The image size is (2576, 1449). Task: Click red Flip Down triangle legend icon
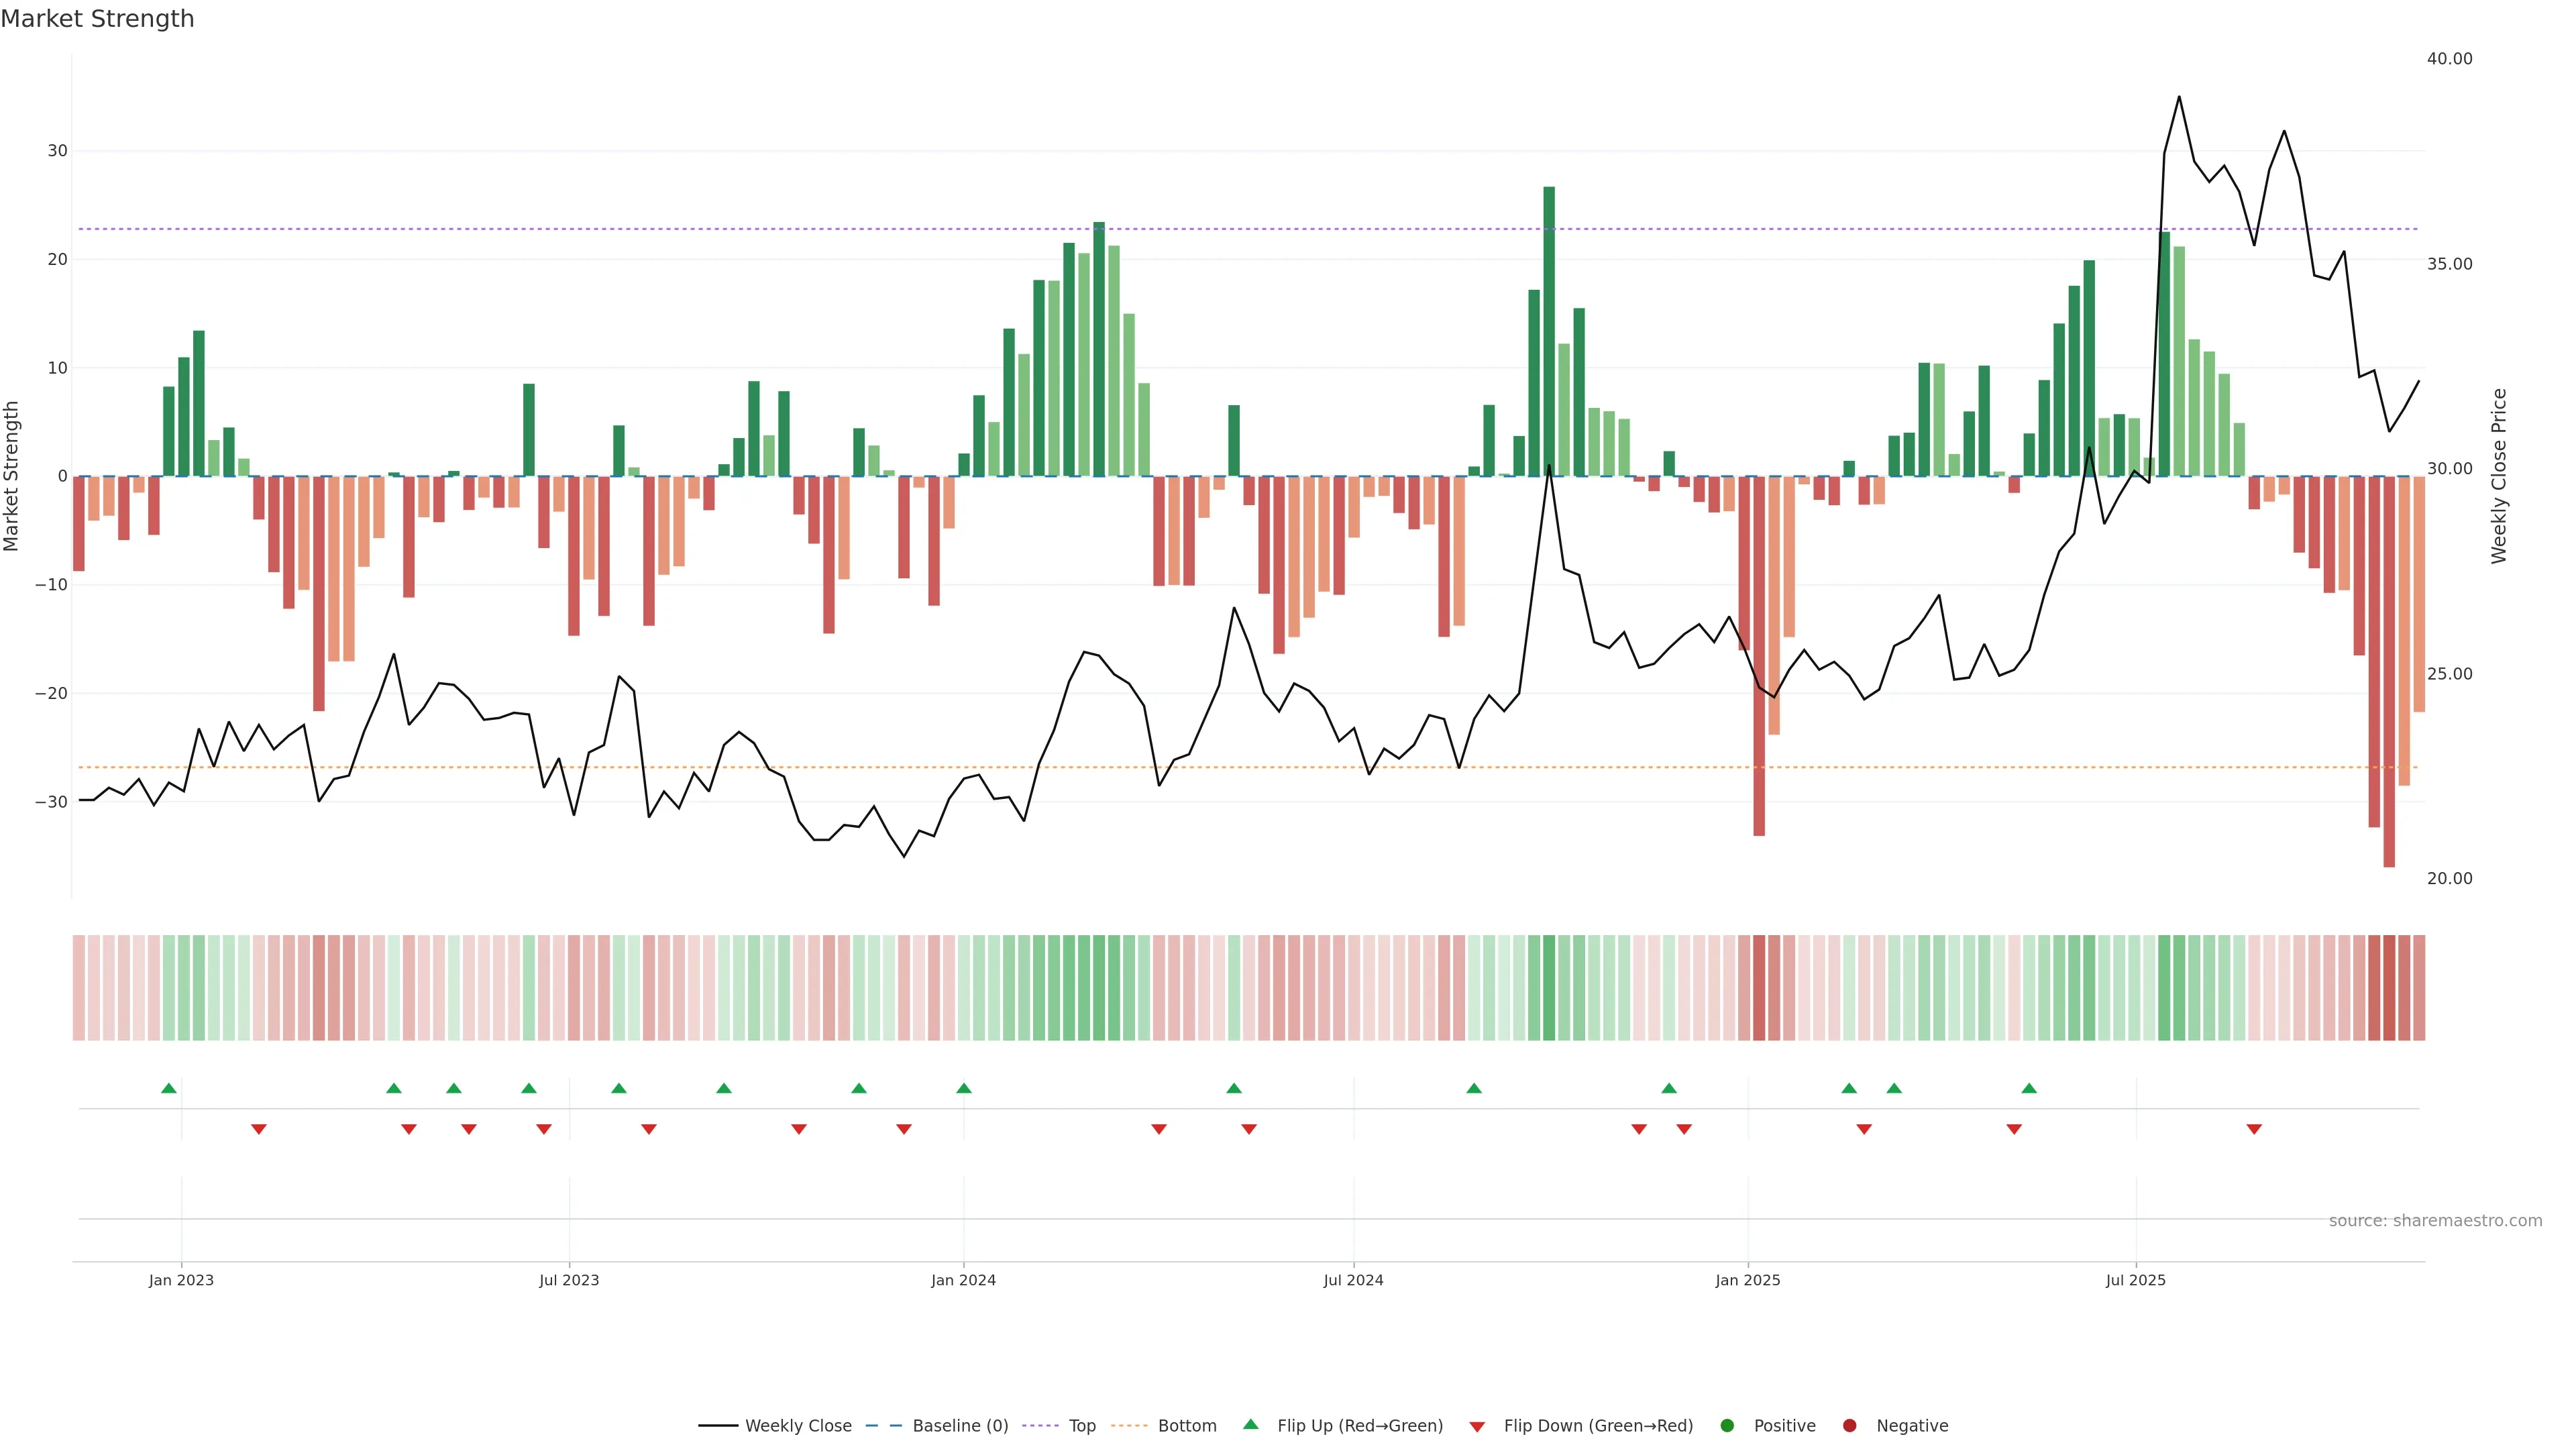point(1477,1427)
